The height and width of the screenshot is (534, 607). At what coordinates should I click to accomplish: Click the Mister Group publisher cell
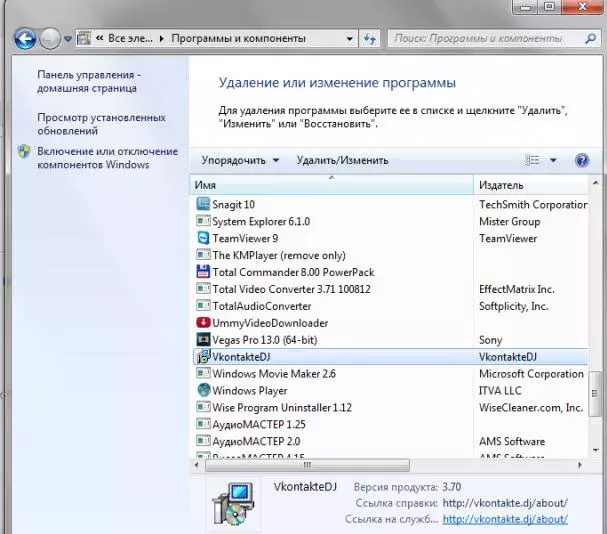tap(509, 221)
